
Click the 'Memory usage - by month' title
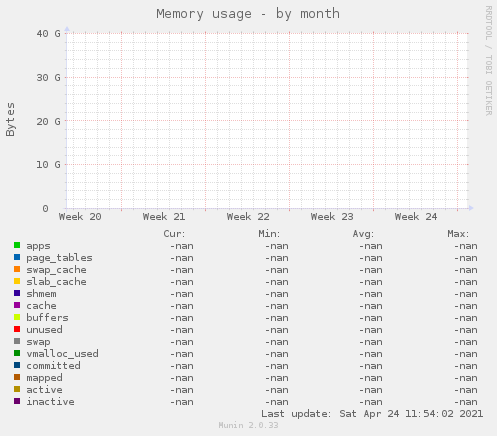coord(248,14)
